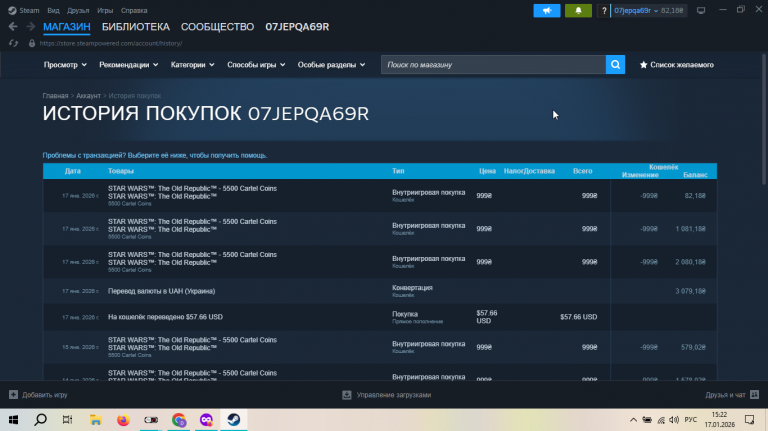Click the Steam icon in the taskbar
The width and height of the screenshot is (768, 431).
click(234, 420)
